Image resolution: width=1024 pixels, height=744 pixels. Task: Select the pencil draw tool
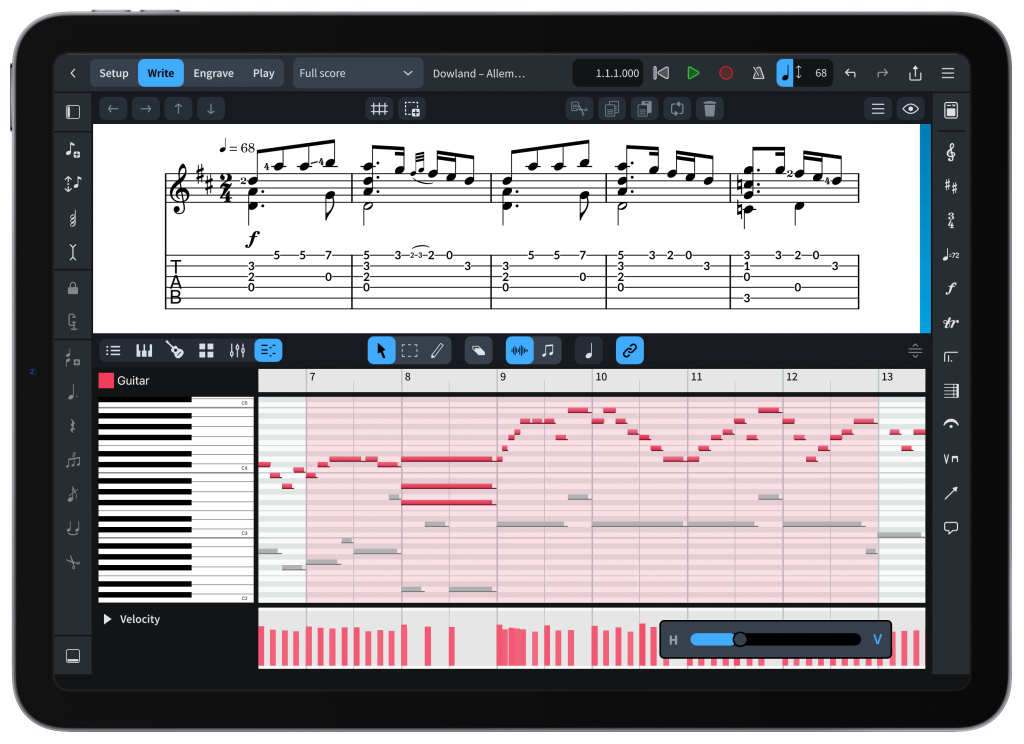point(437,350)
